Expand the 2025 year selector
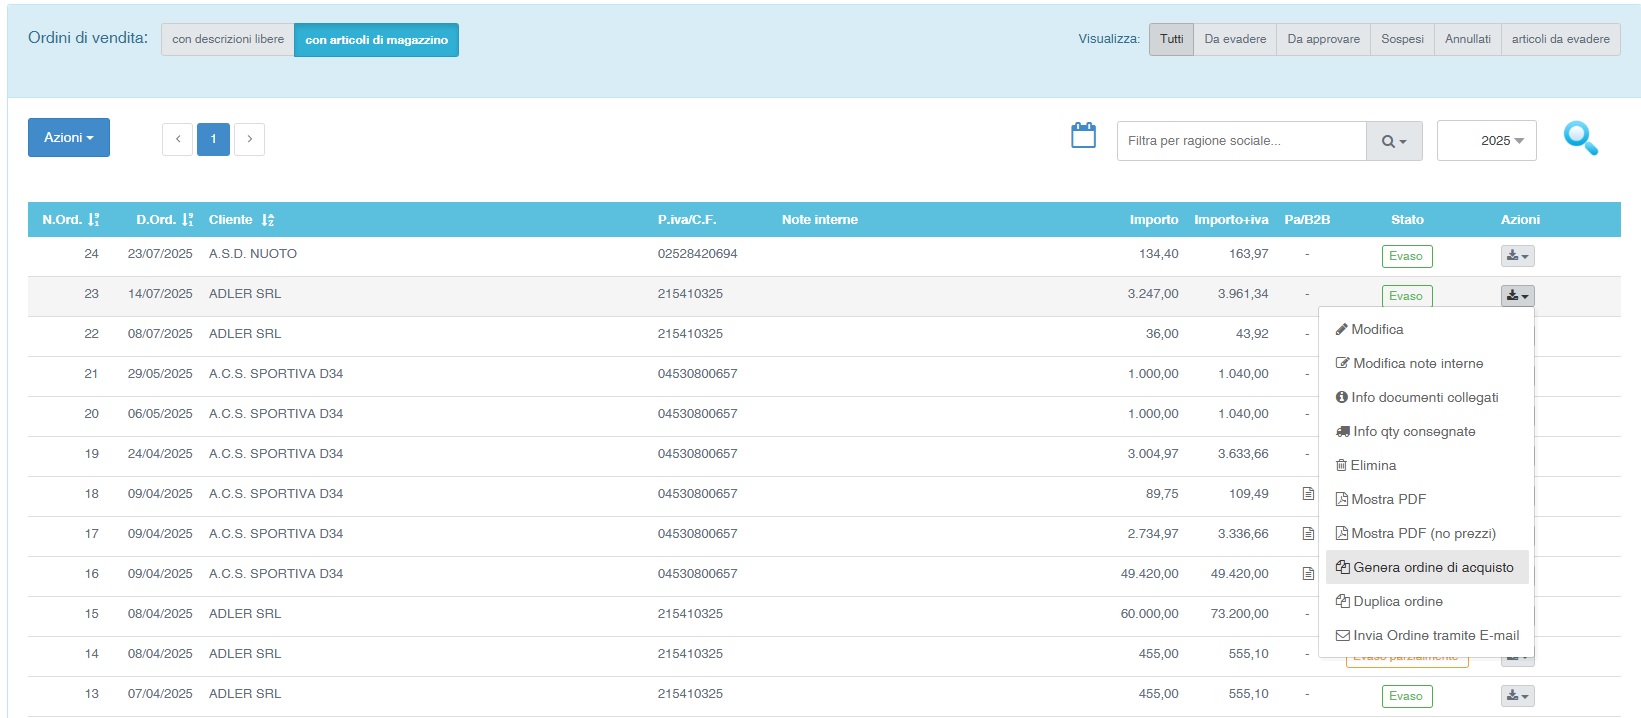The height and width of the screenshot is (718, 1641). click(1486, 141)
